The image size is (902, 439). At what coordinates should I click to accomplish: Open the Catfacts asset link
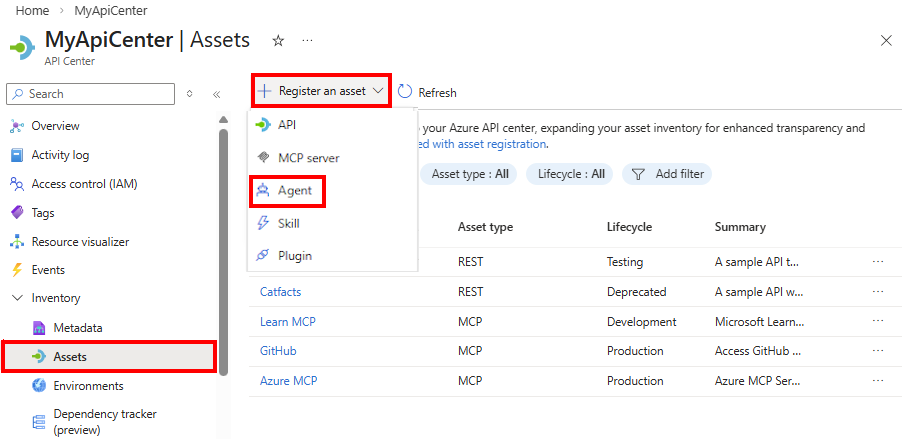pyautogui.click(x=280, y=292)
